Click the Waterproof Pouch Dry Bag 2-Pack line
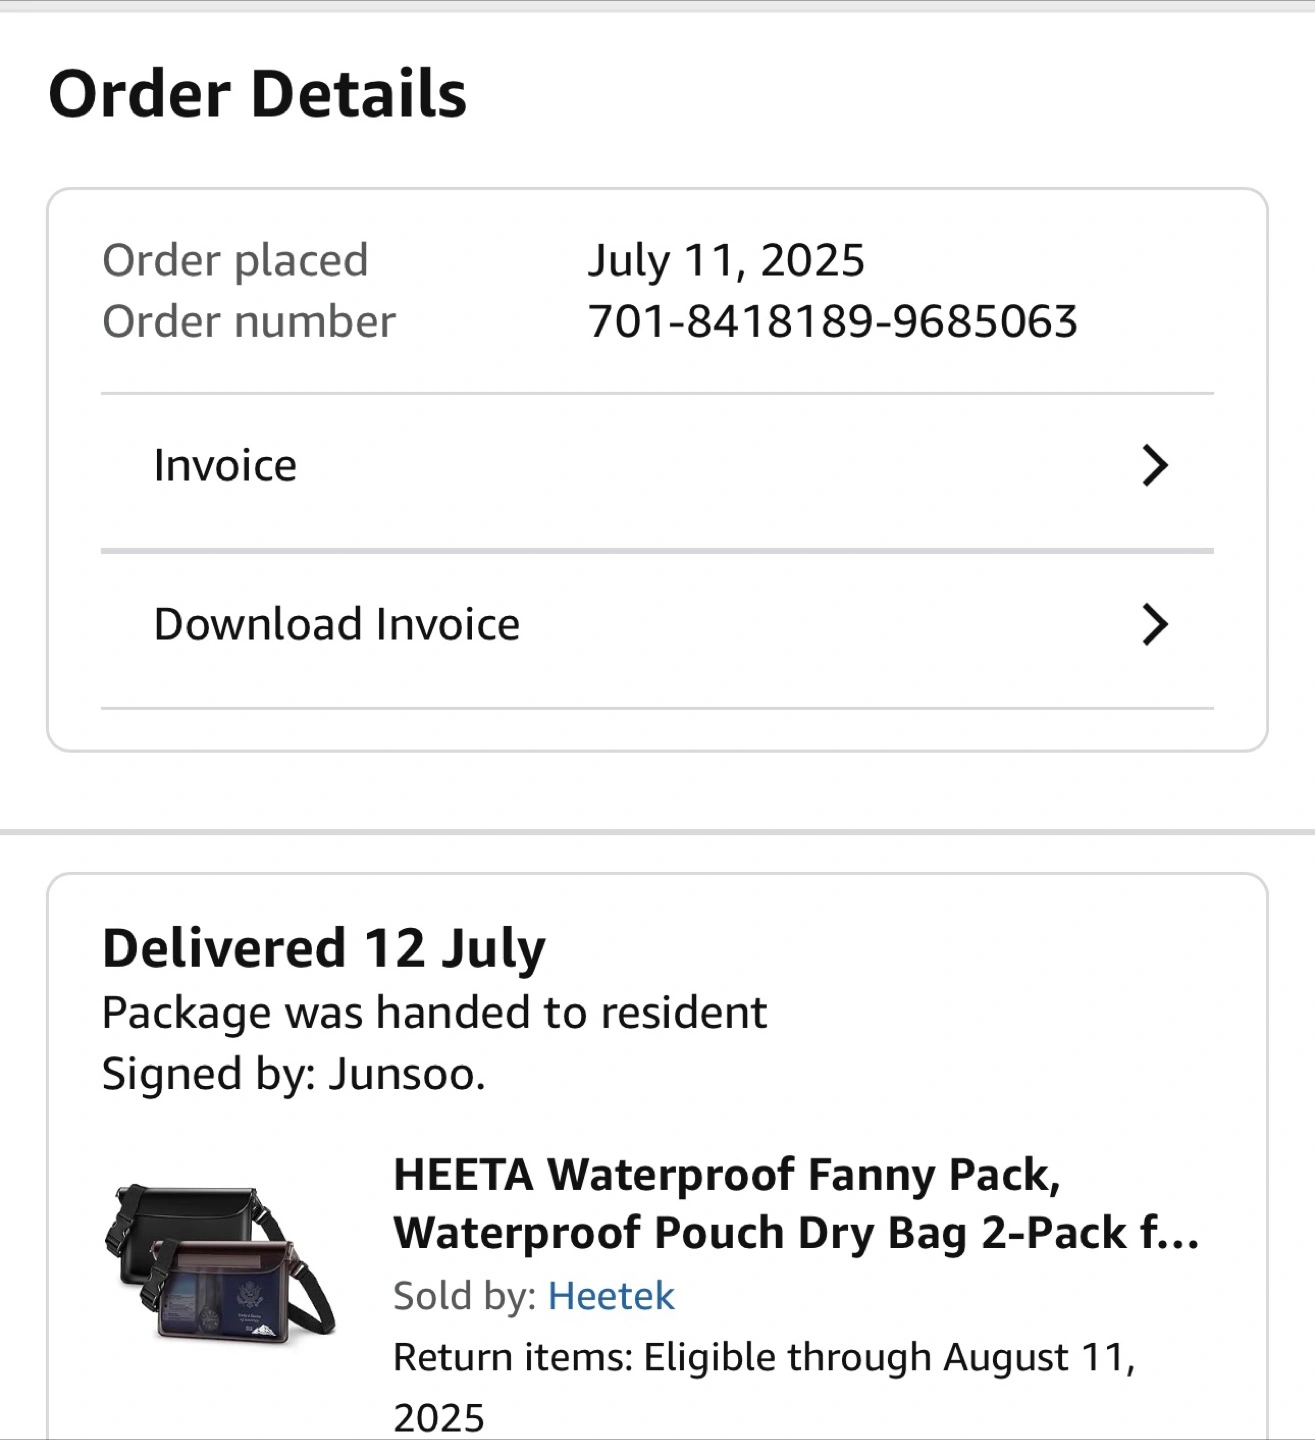 tap(796, 1234)
